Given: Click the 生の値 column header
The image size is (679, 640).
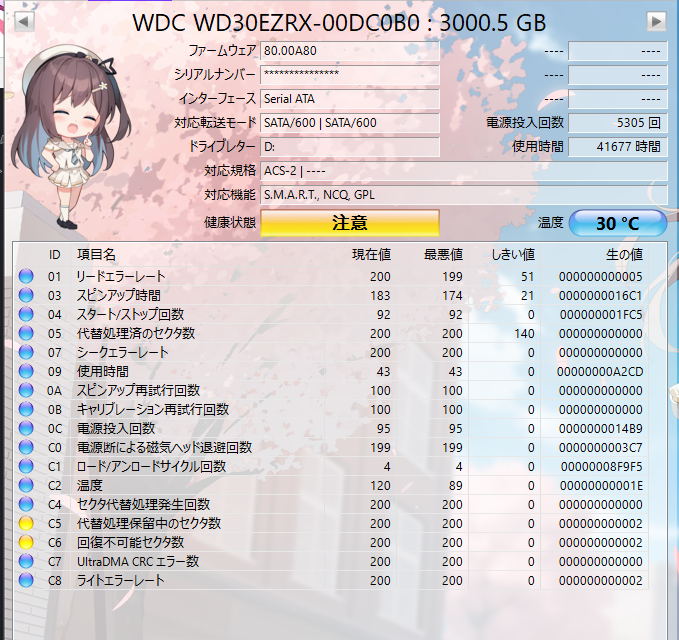Looking at the screenshot, I should [624, 255].
